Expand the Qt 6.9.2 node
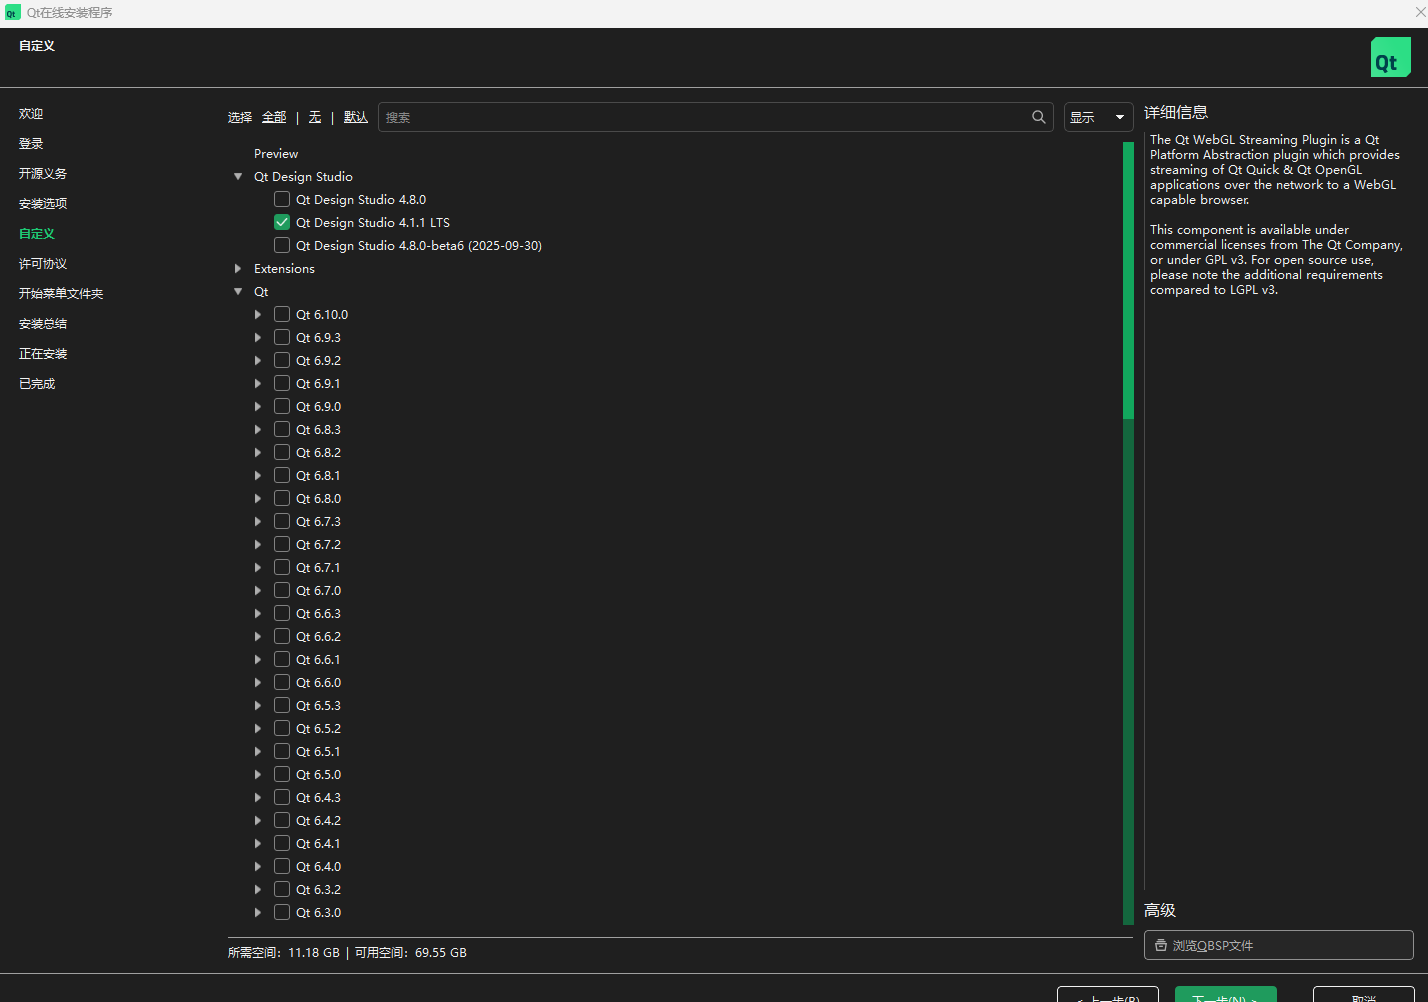Screen dimensions: 1428x1002 258,360
